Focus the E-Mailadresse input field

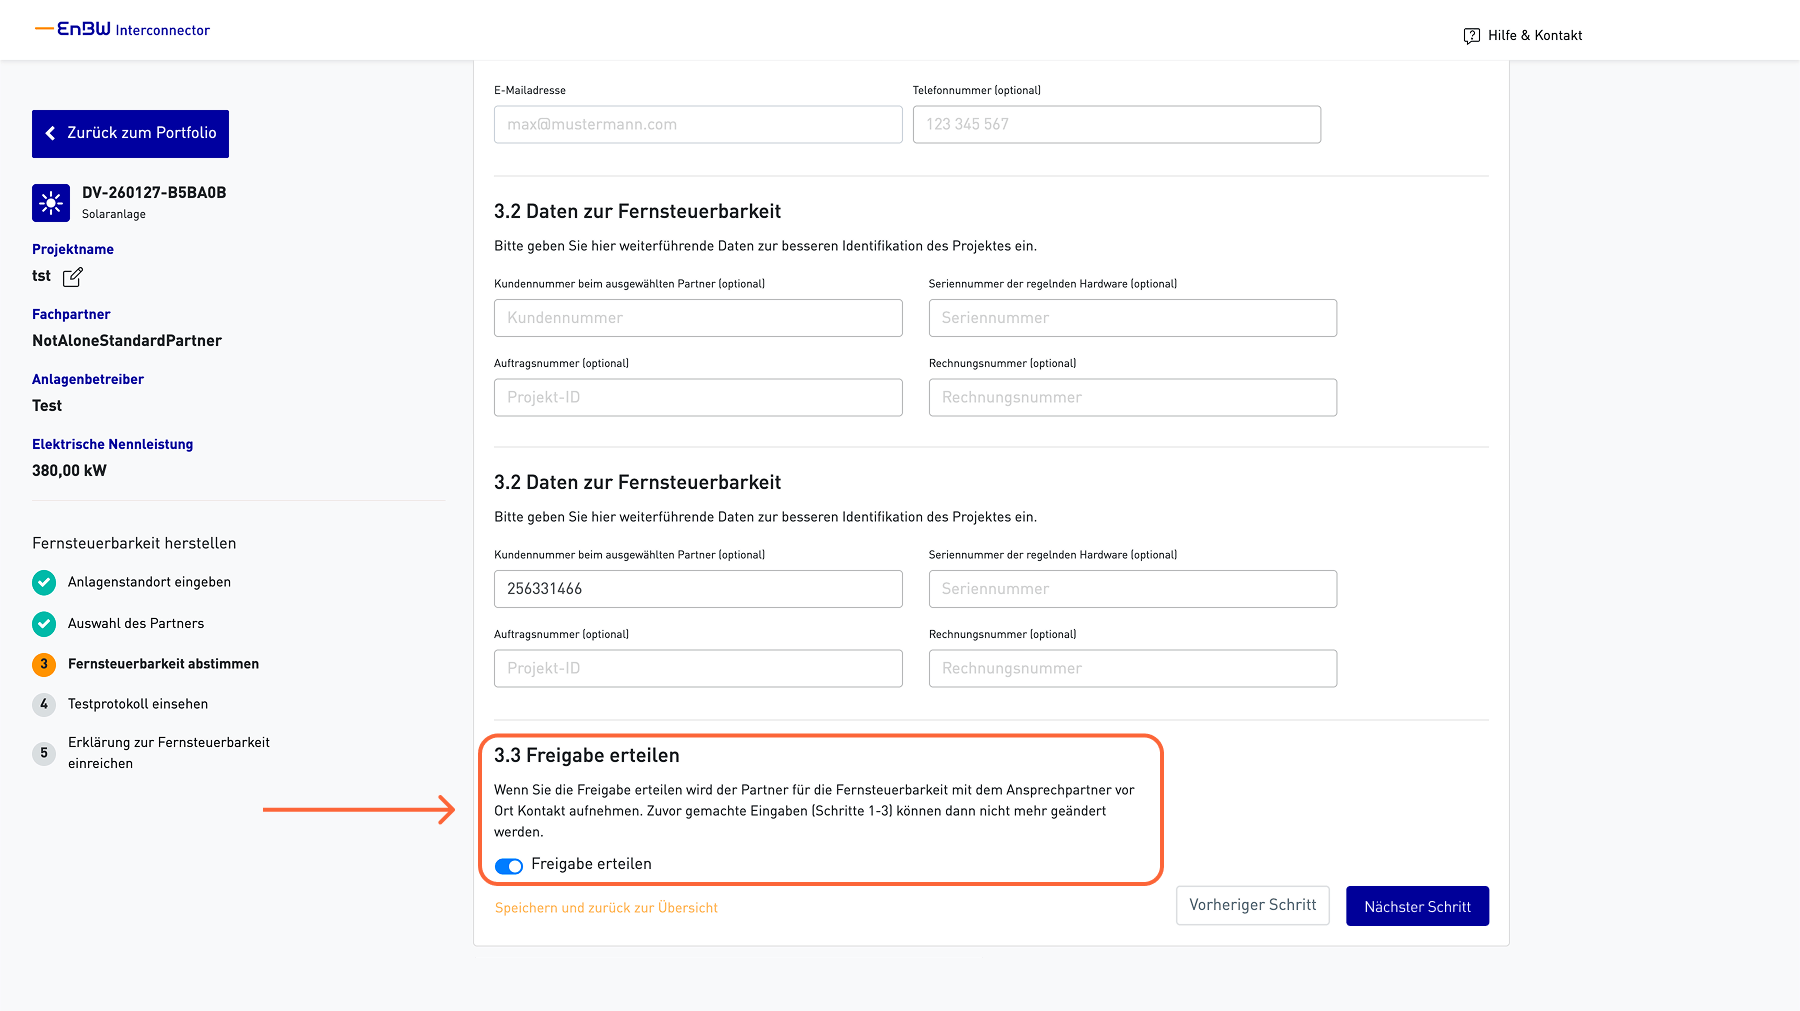tap(698, 125)
